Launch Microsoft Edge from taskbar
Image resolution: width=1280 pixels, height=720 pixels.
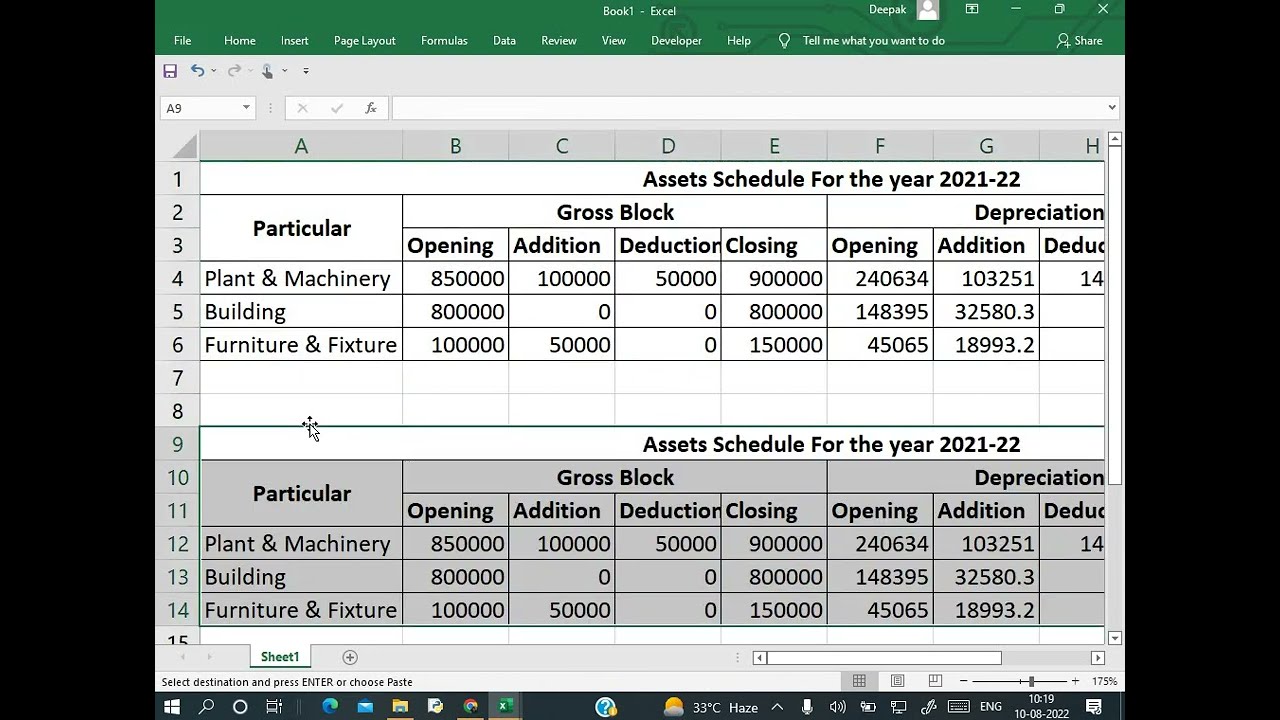tap(330, 706)
